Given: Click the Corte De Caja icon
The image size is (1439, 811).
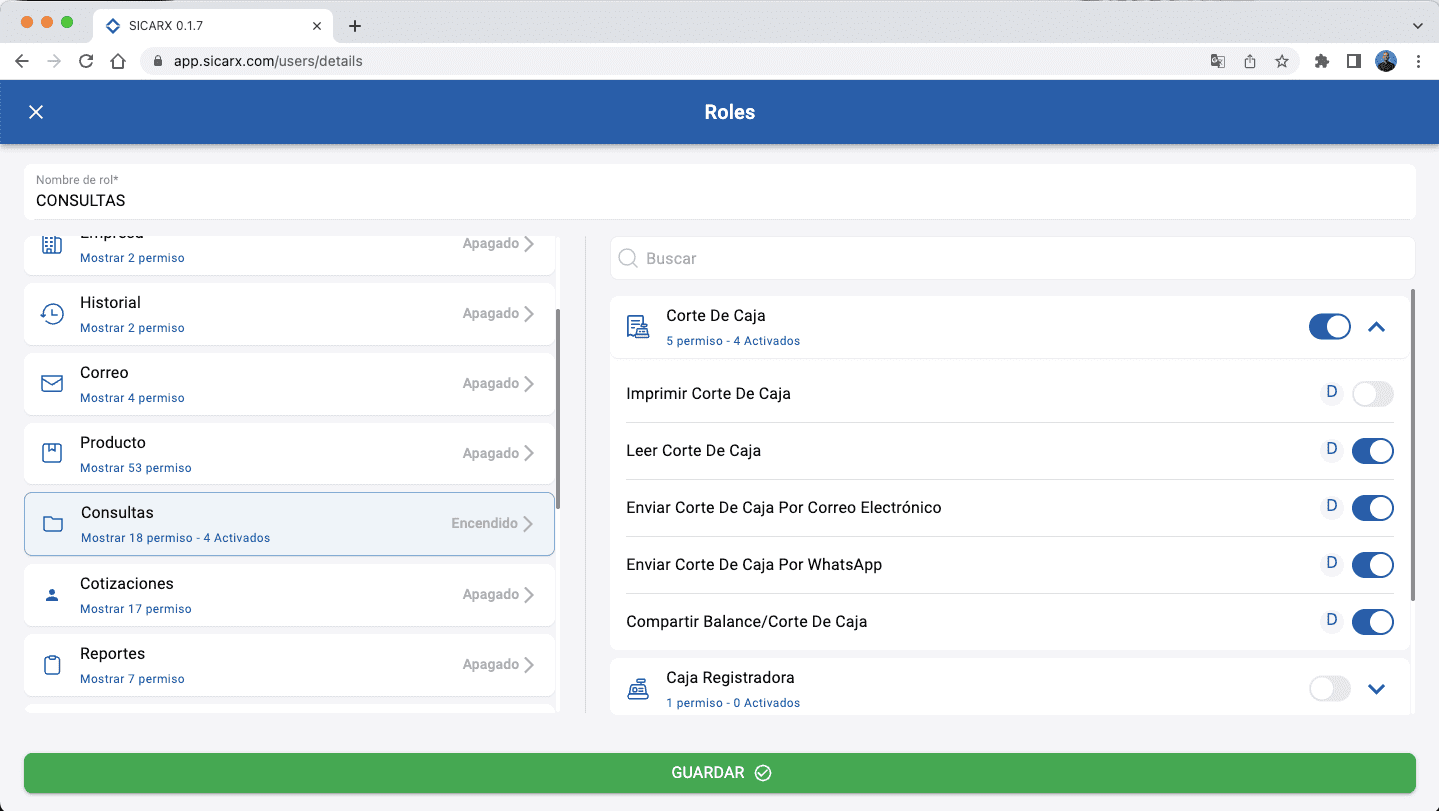Looking at the screenshot, I should tap(638, 327).
